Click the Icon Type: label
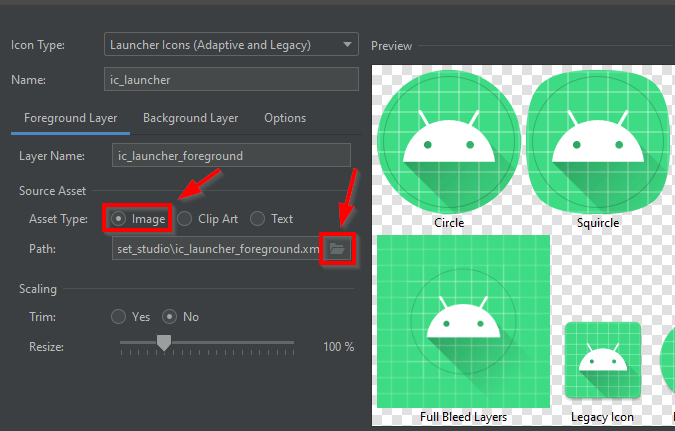 (x=38, y=45)
